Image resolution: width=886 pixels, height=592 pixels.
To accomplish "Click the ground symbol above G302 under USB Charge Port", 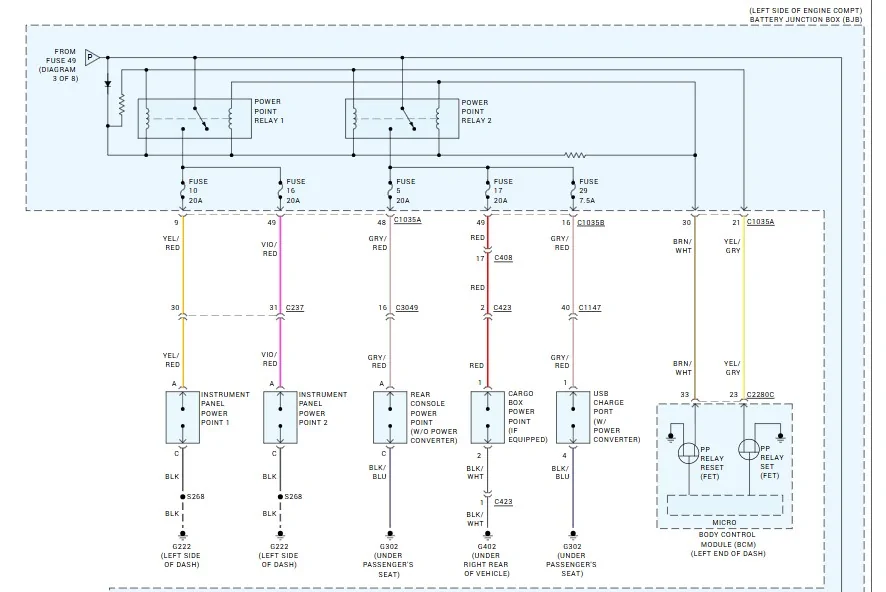I will (573, 534).
